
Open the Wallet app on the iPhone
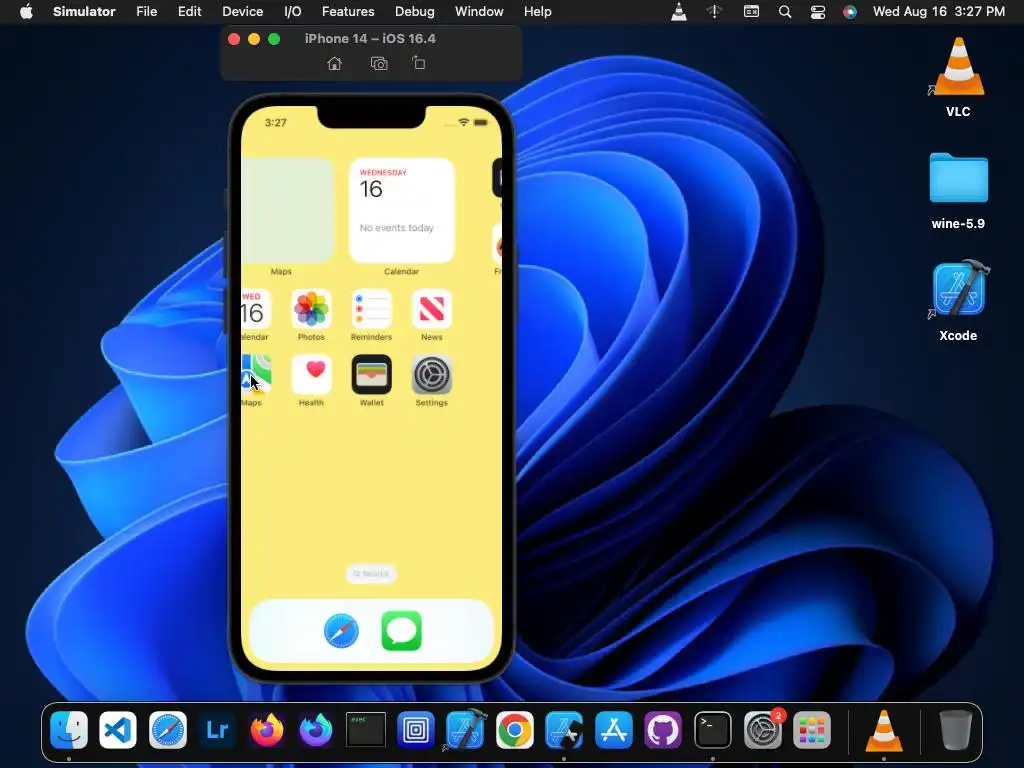coord(372,375)
